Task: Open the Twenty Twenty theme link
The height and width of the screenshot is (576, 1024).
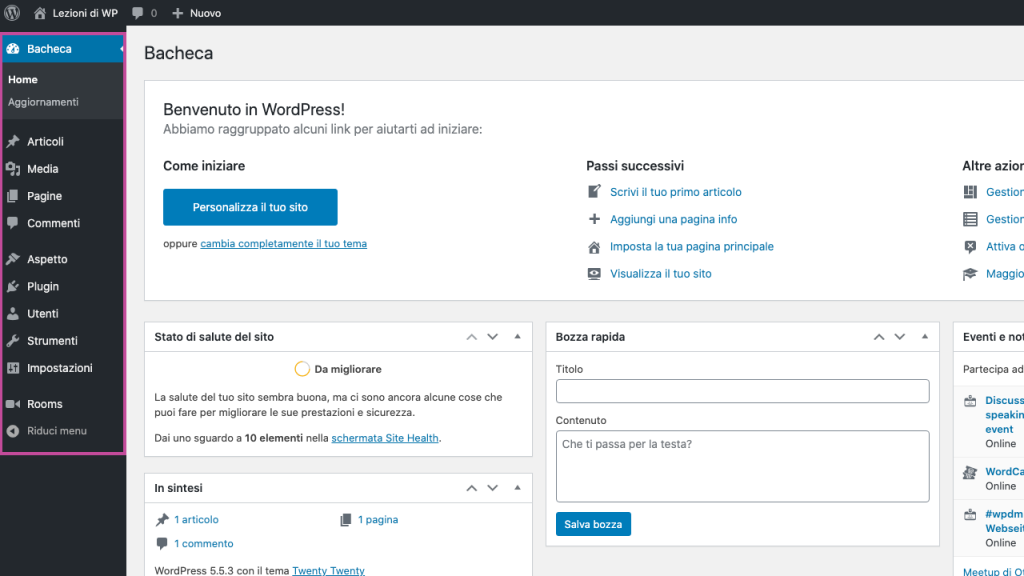Action: pos(328,570)
